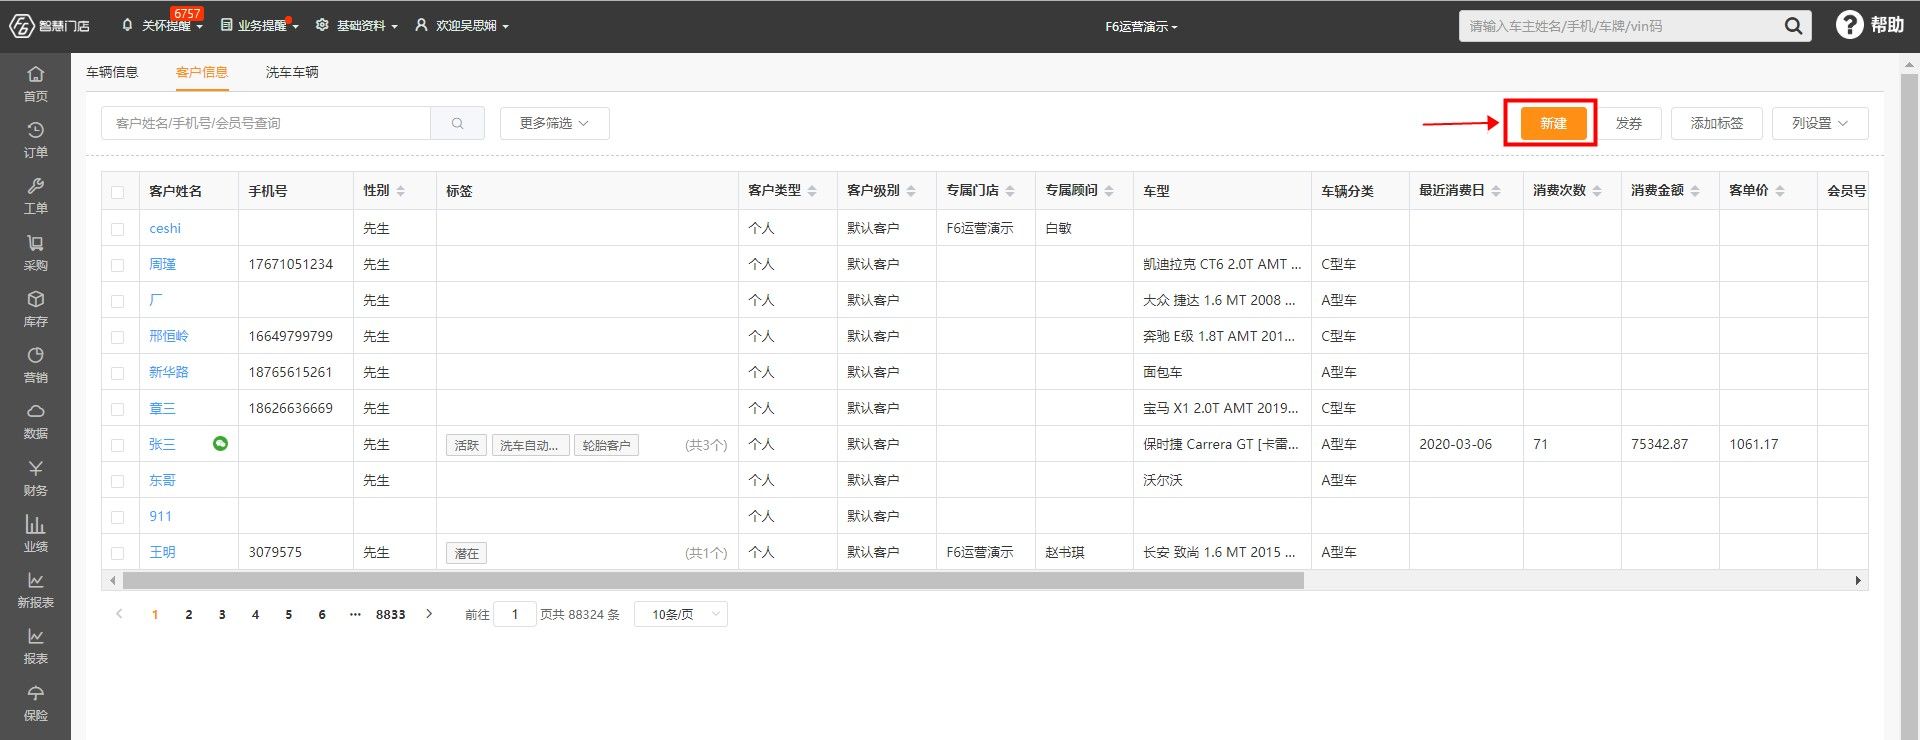The width and height of the screenshot is (1920, 740).
Task: Jump to last page 8833
Action: pyautogui.click(x=390, y=614)
